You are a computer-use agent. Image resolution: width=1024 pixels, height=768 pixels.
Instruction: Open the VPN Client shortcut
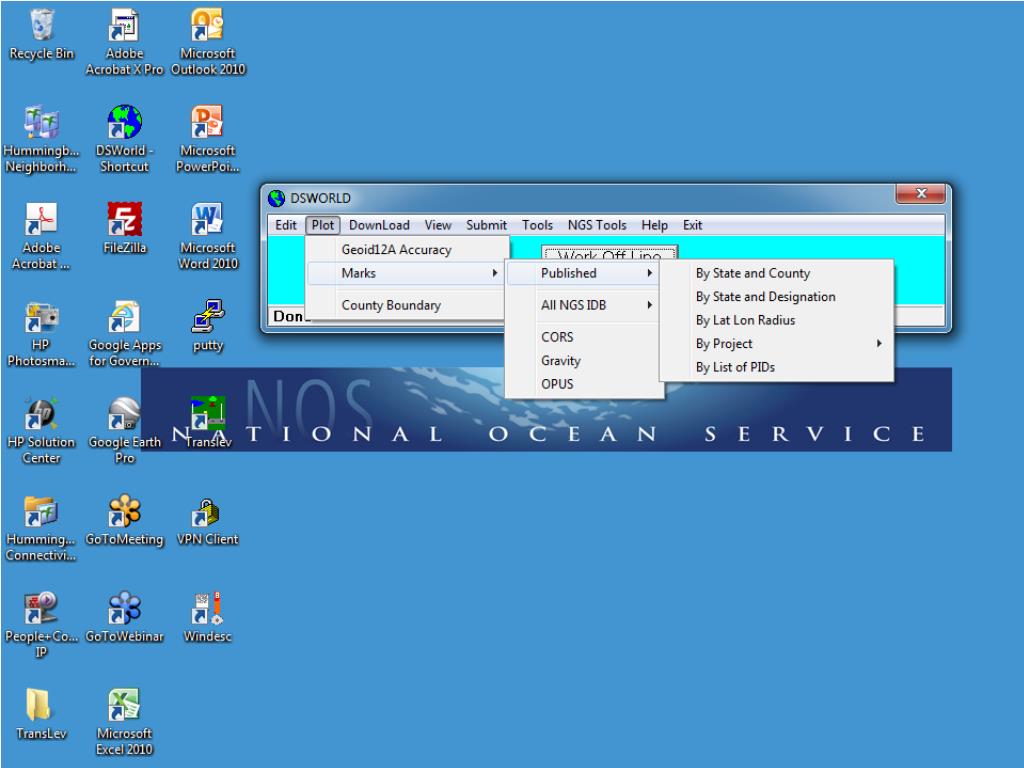208,520
